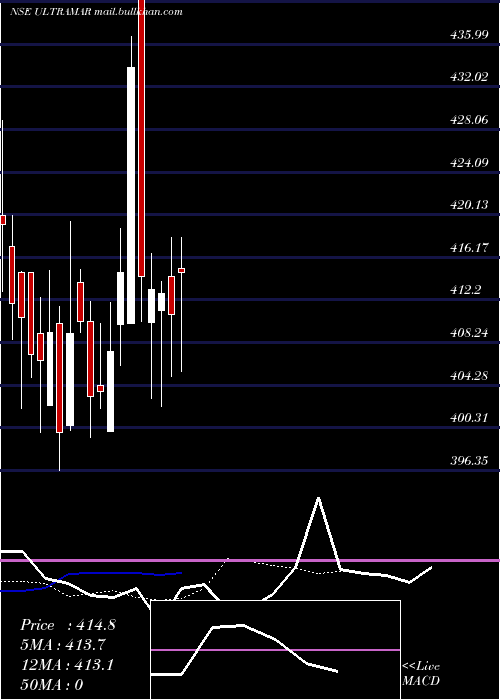
Task: Click the tall red candlestick reaching chart top
Action: [x=142, y=138]
